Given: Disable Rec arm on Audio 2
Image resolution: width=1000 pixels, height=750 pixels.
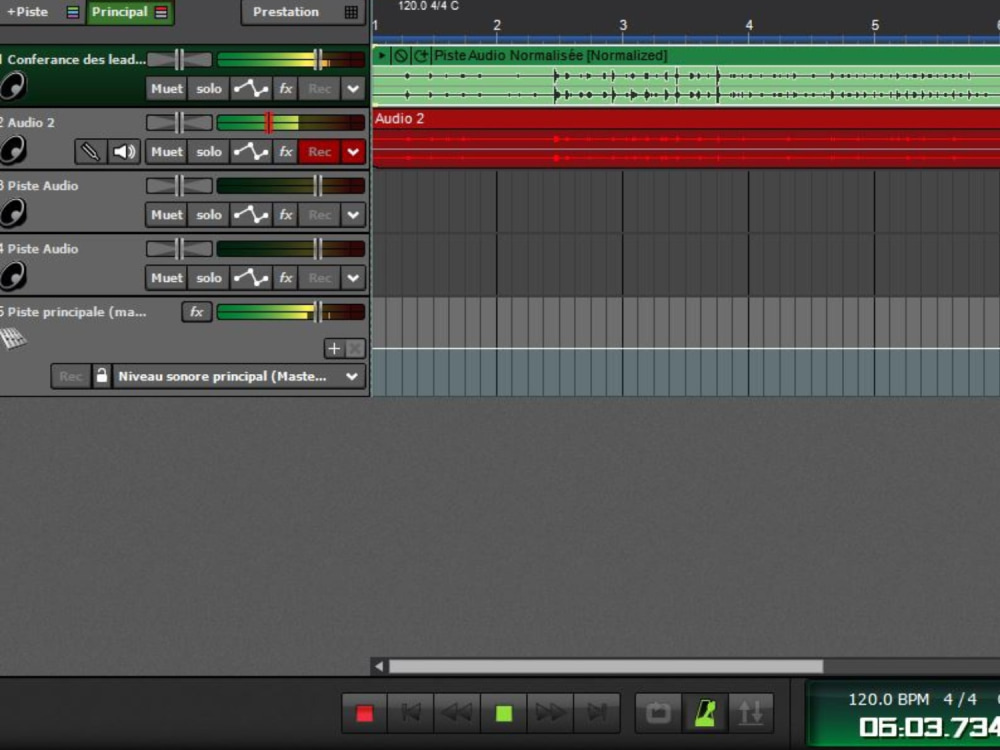Looking at the screenshot, I should tap(320, 152).
